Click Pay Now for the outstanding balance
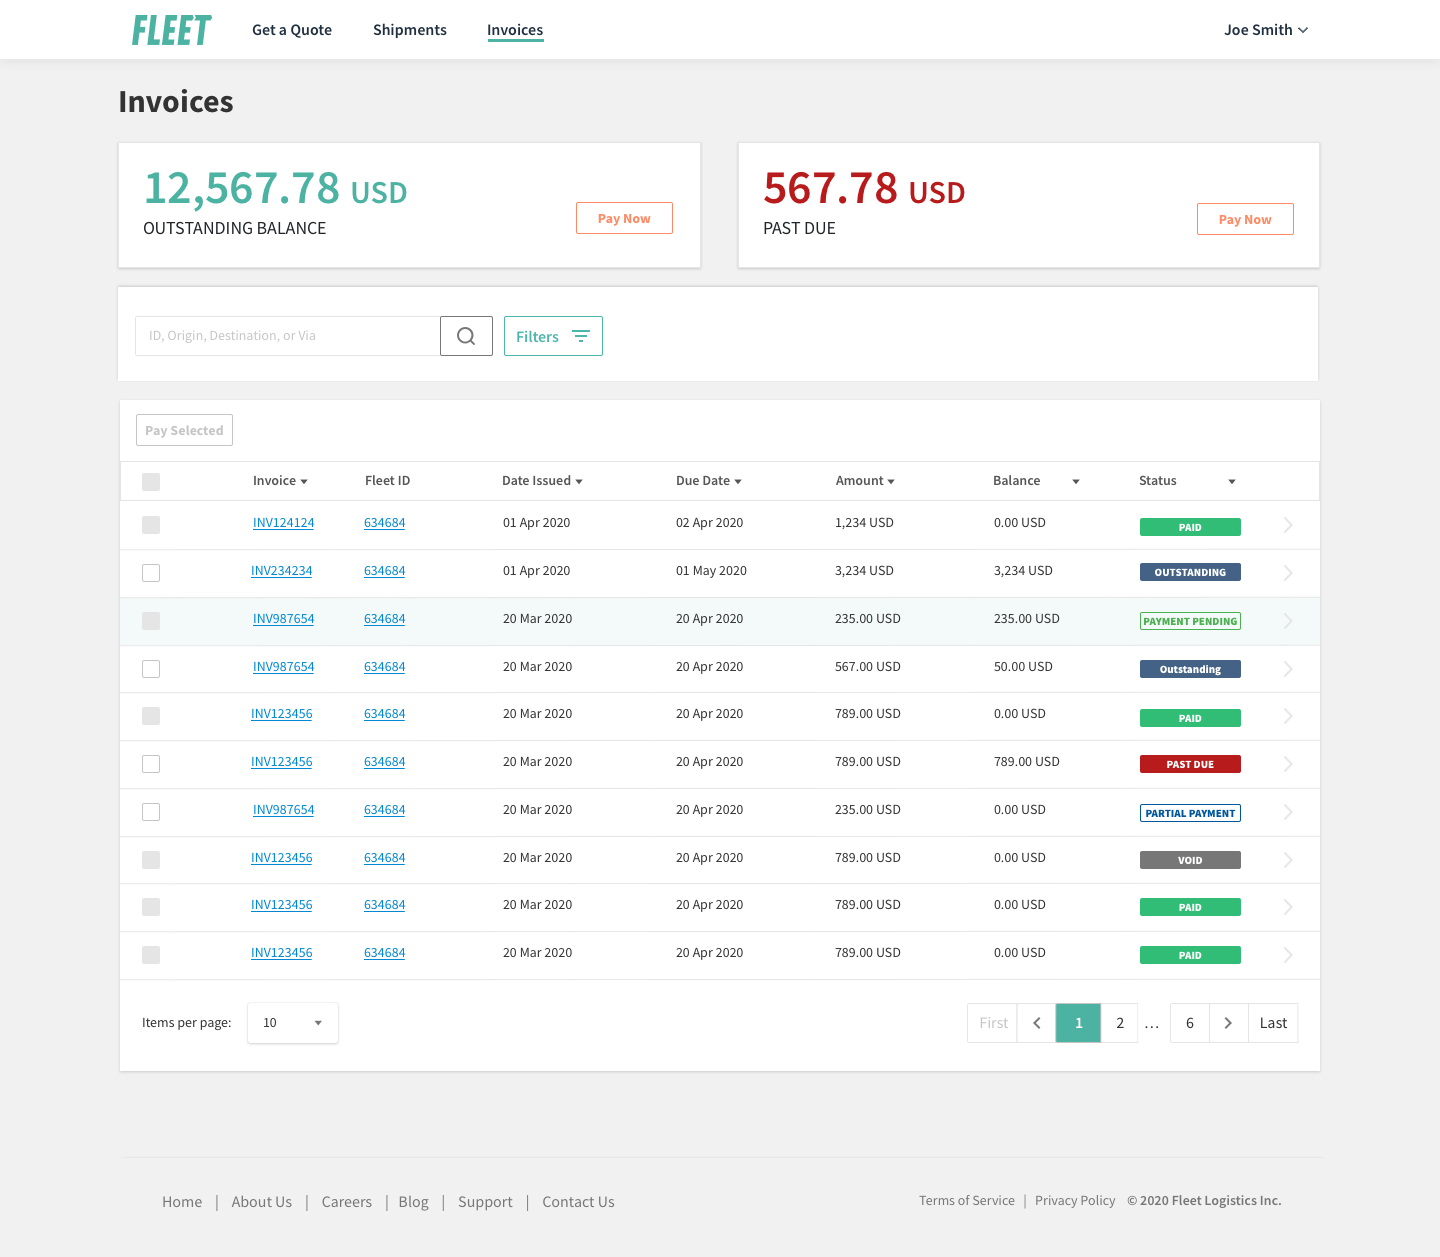The height and width of the screenshot is (1257, 1440). [624, 218]
